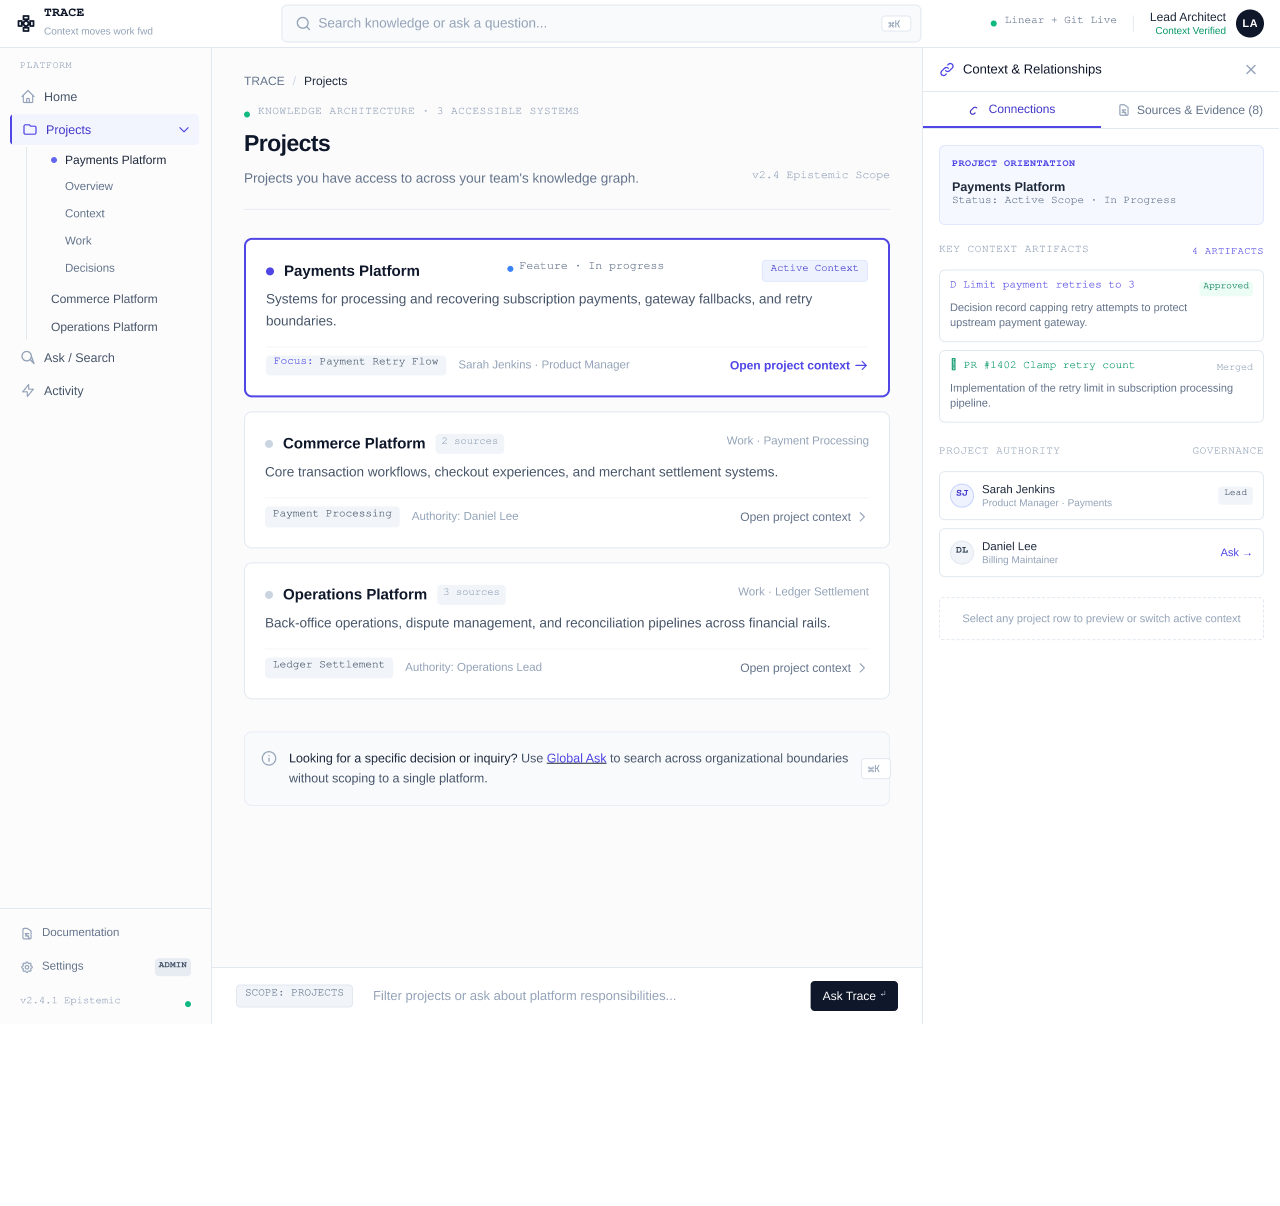
Task: Click the Ask Trace button
Action: coord(854,996)
